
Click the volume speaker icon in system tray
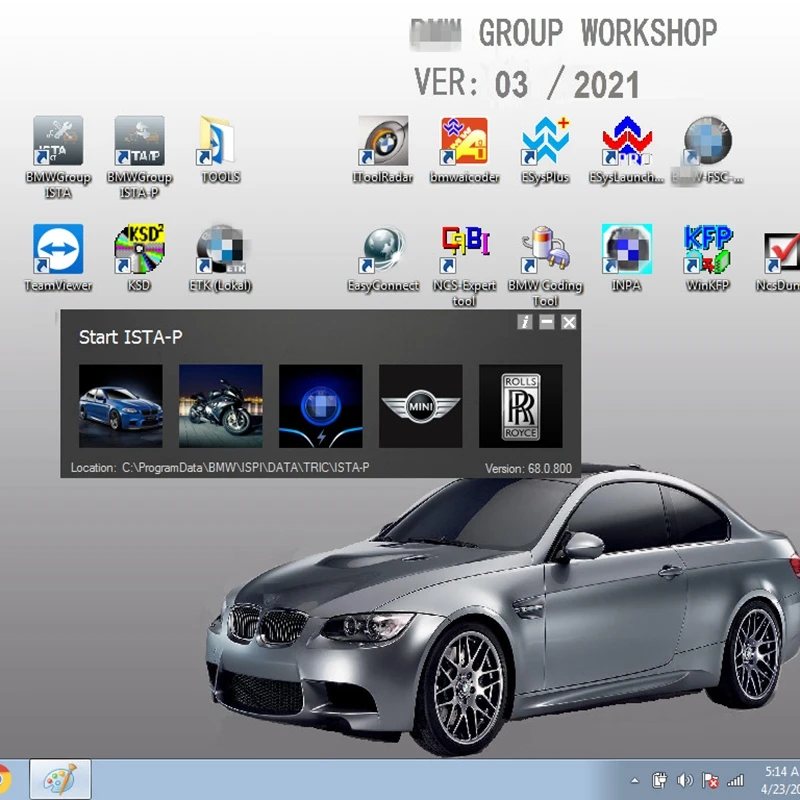686,780
